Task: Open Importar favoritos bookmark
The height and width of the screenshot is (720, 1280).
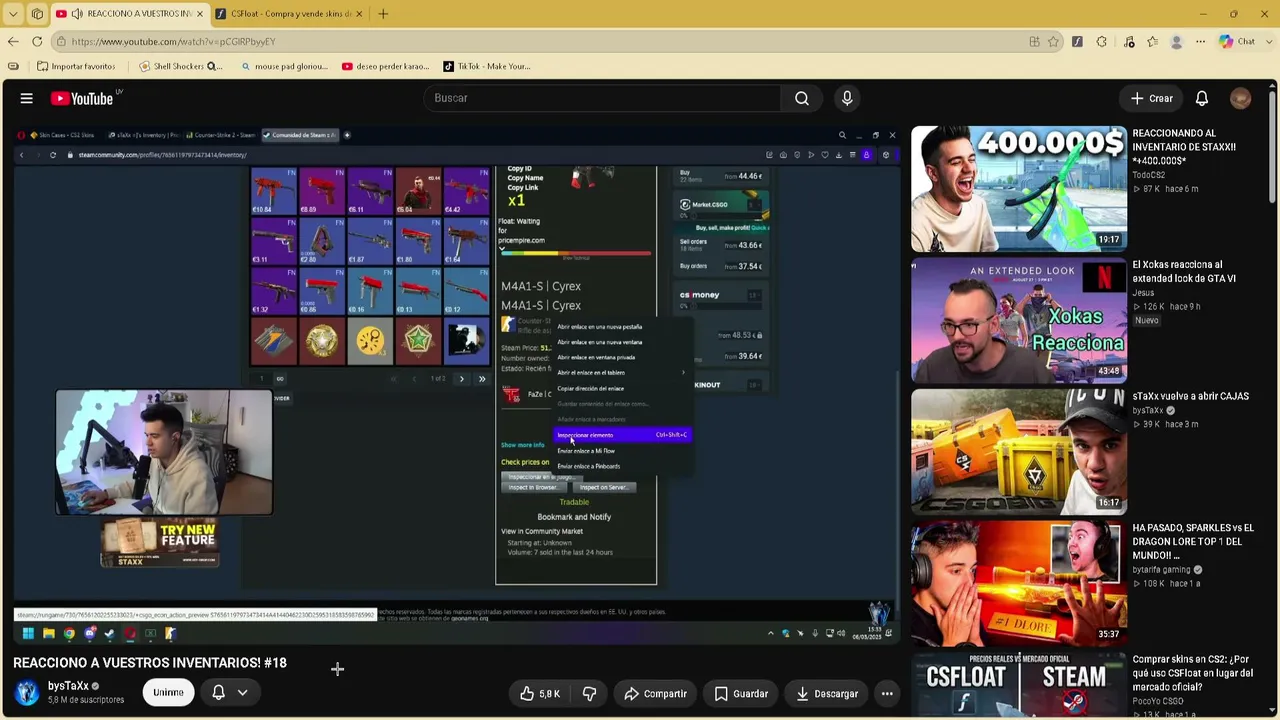Action: click(76, 66)
